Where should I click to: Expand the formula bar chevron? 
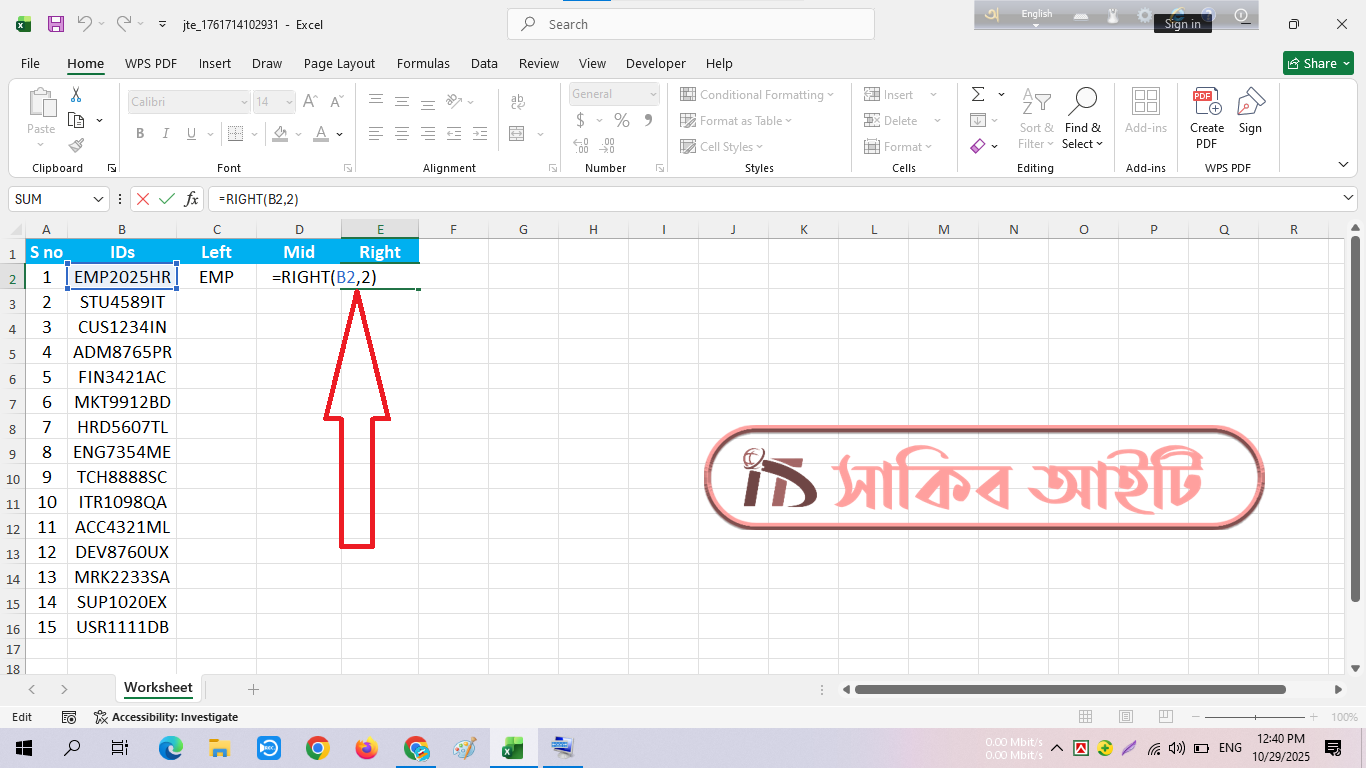(1349, 199)
